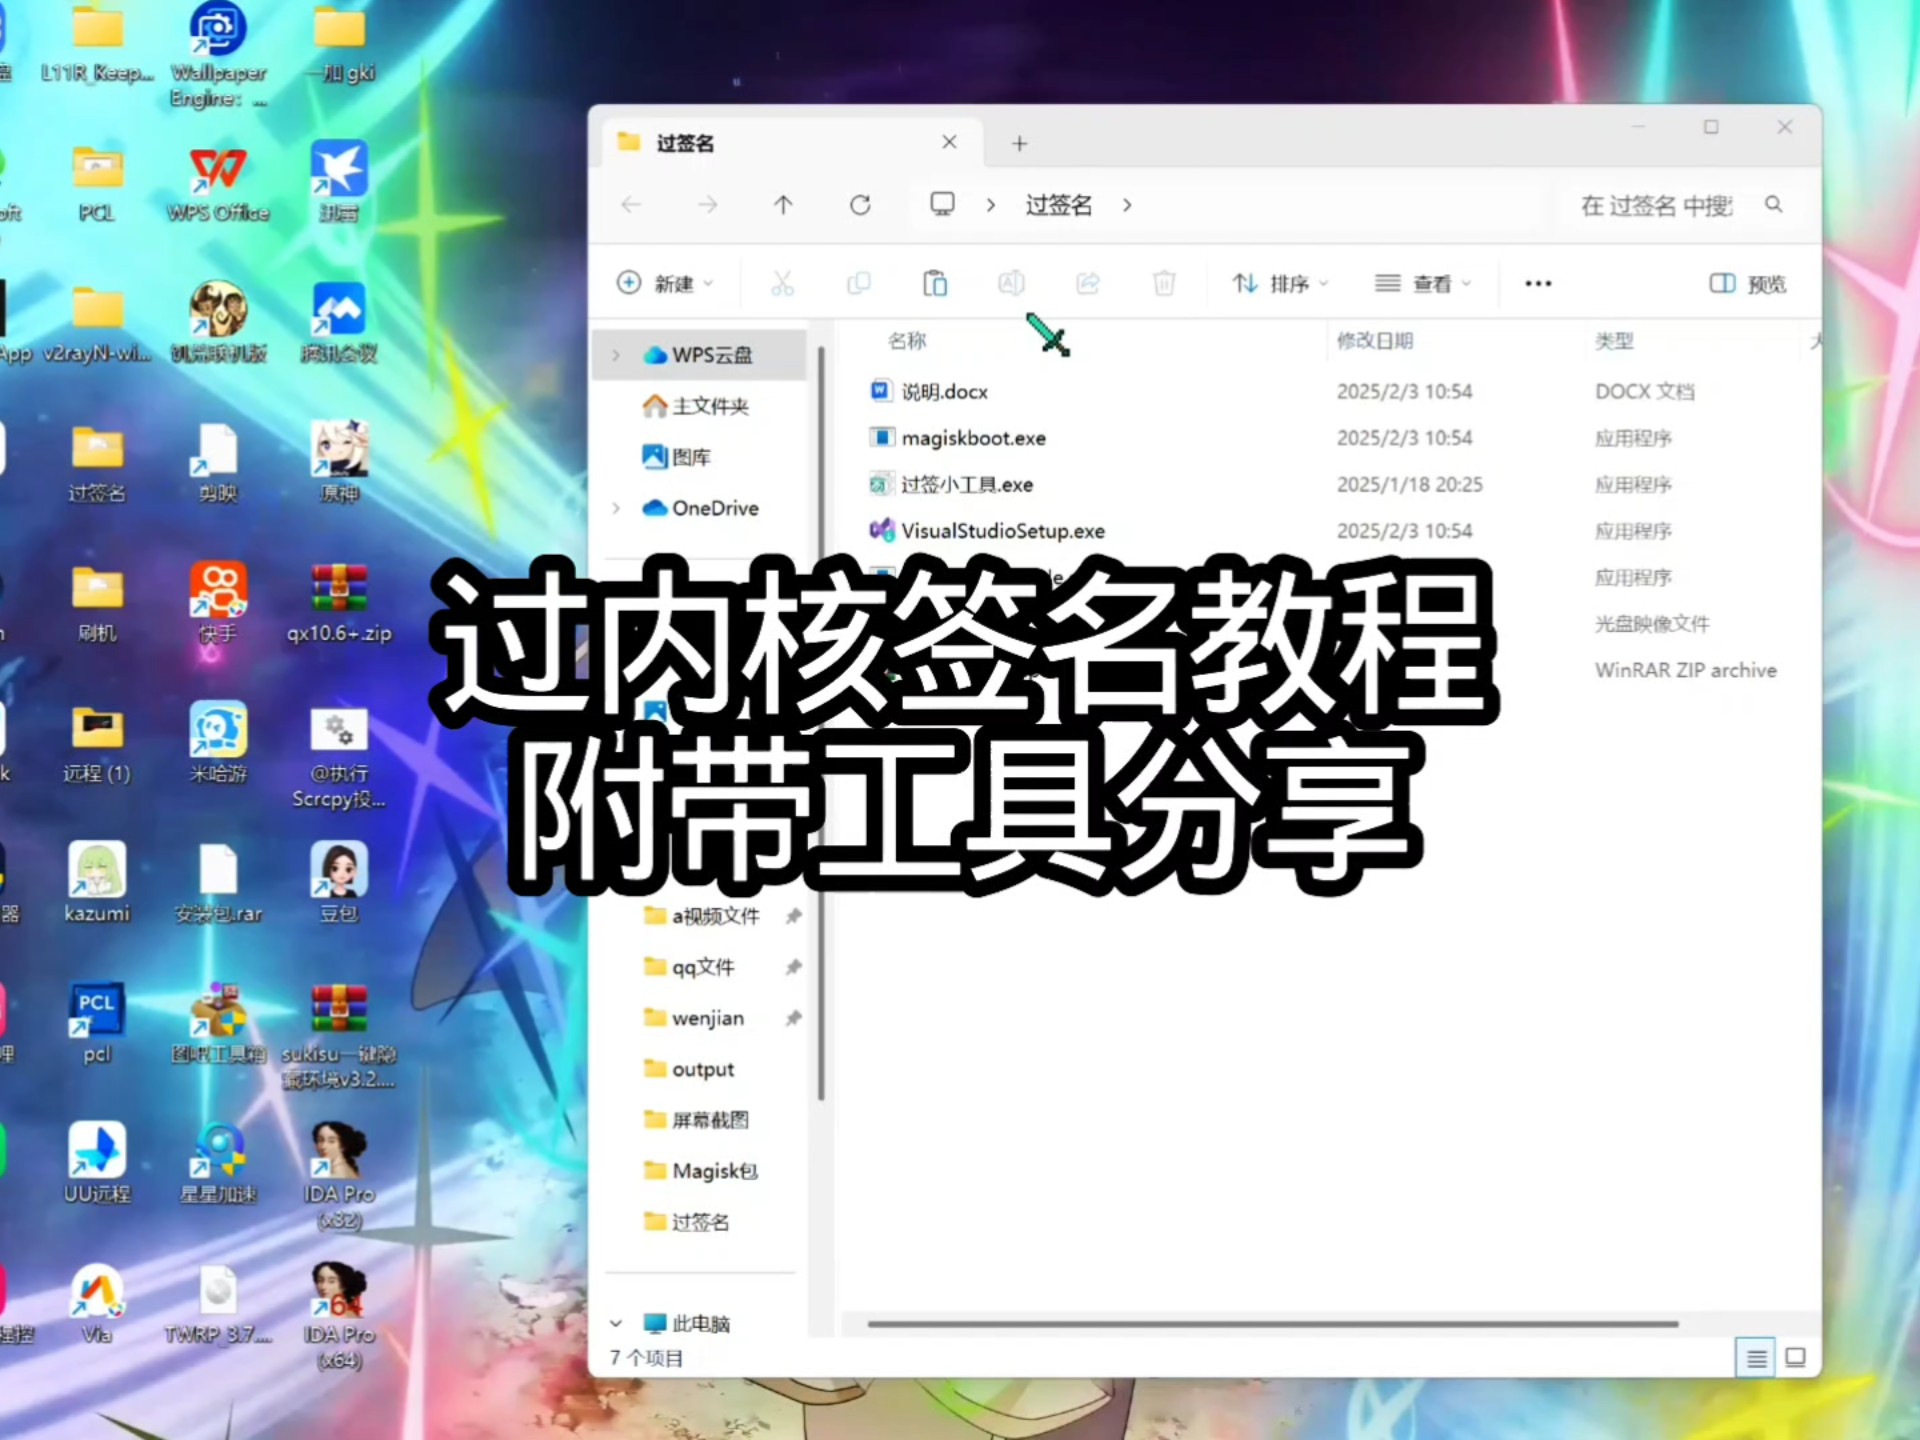Screen dimensions: 1920x1440
Task: Click the Paste clipboard icon
Action: coord(935,284)
